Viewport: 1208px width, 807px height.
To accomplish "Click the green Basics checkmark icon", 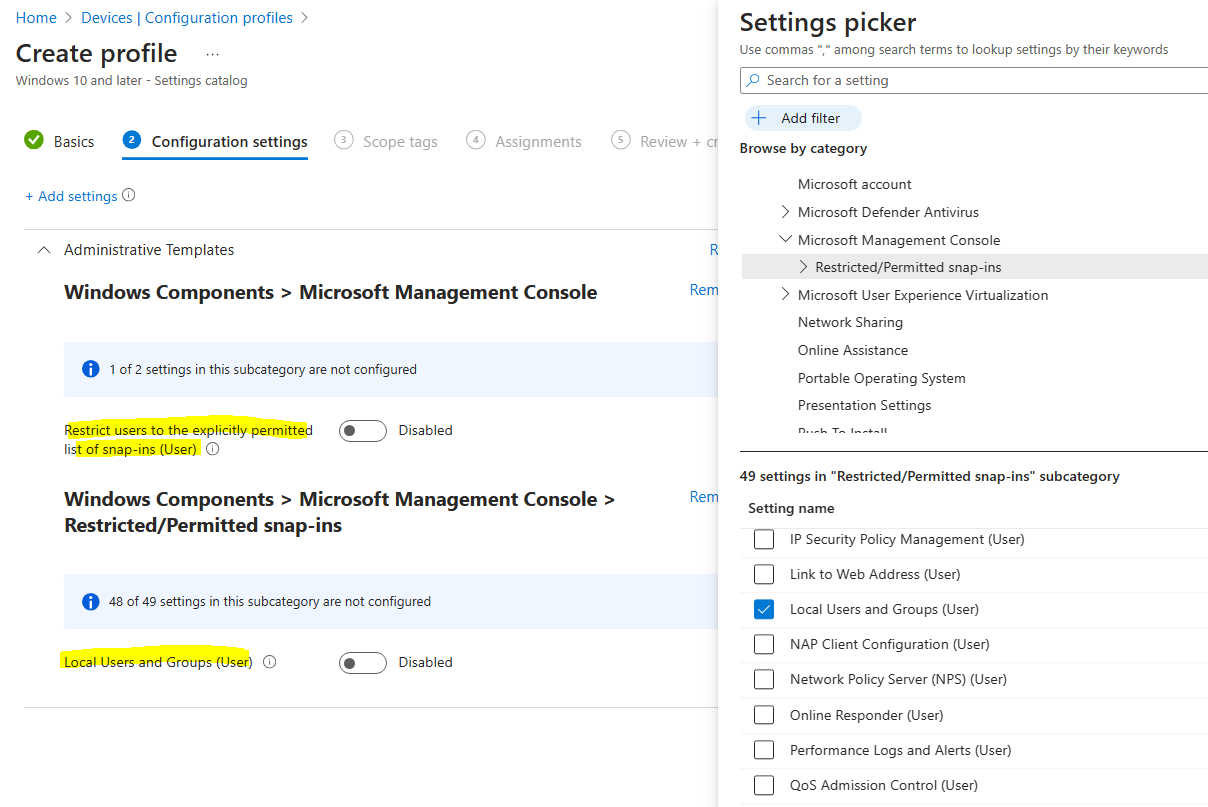I will click(34, 140).
